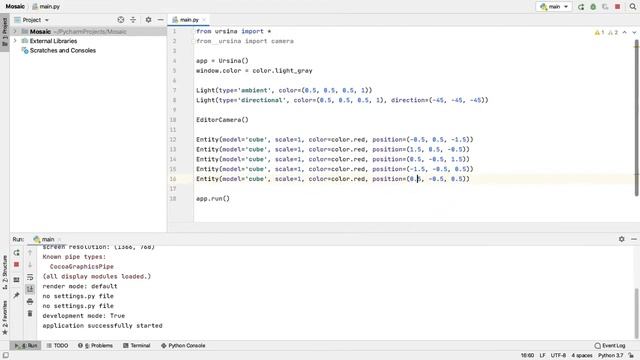This screenshot has height=360, width=640.
Task: Change the LF line separator
Action: tap(542, 356)
